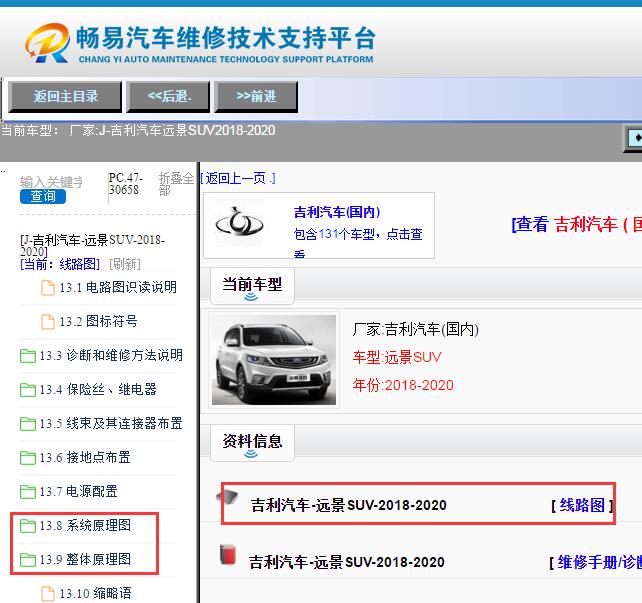Focus the 输入关键字 search field

(x=52, y=182)
